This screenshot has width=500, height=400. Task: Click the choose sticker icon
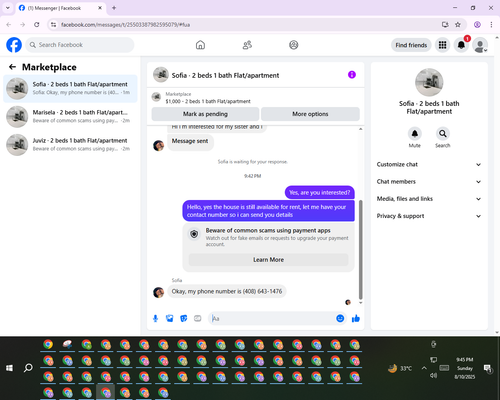[x=184, y=319]
